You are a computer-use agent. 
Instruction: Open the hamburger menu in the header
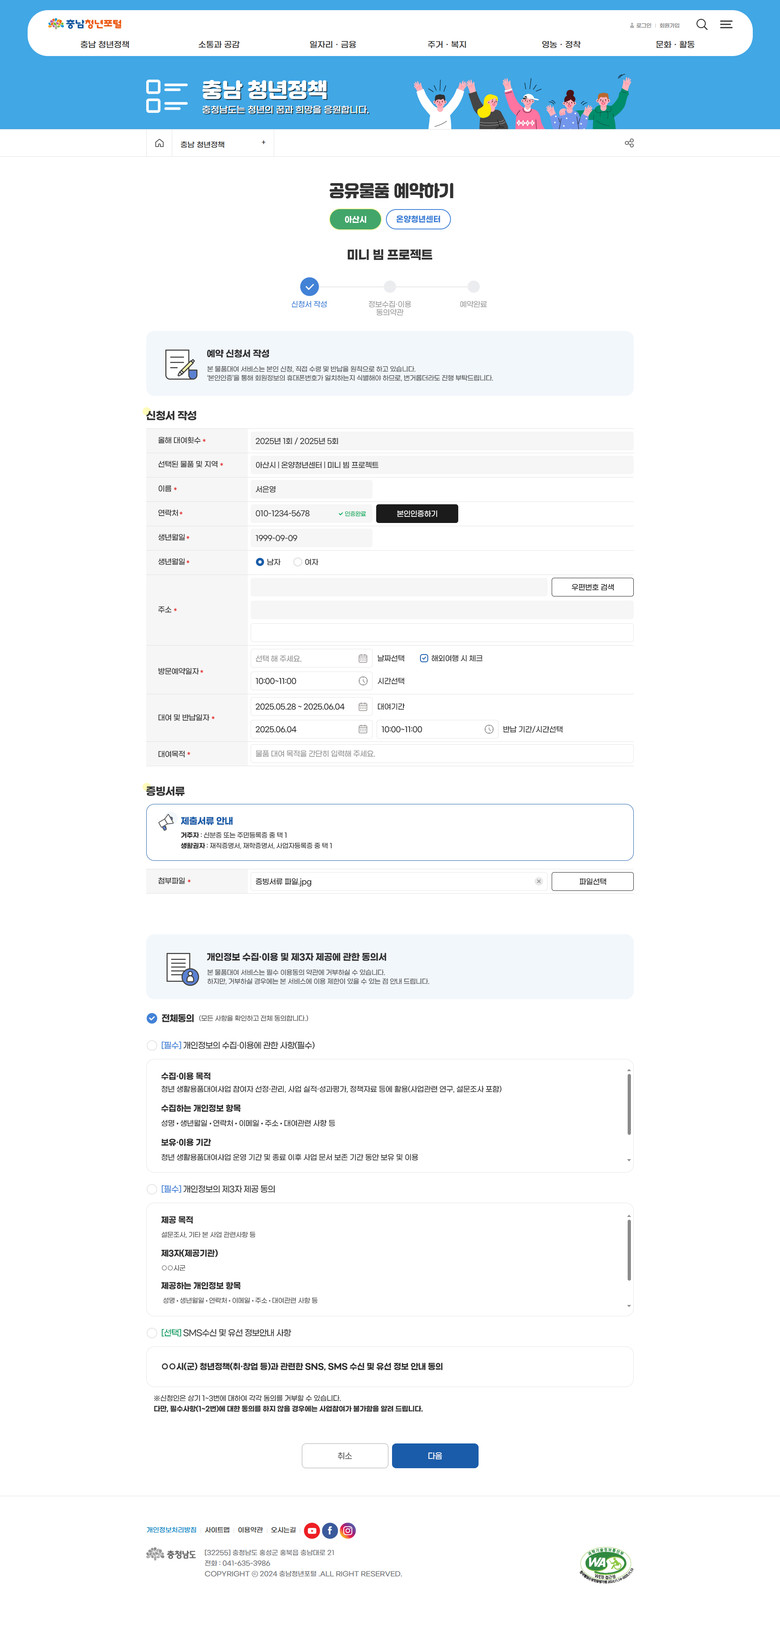[726, 25]
